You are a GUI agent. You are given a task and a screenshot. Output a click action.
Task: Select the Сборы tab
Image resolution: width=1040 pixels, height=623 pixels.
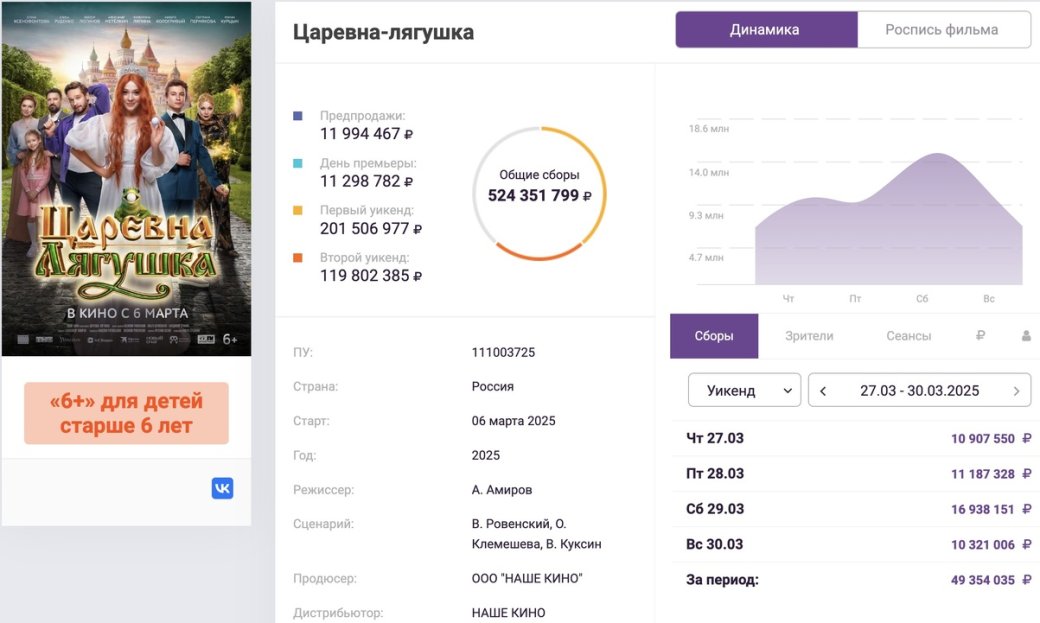(714, 336)
